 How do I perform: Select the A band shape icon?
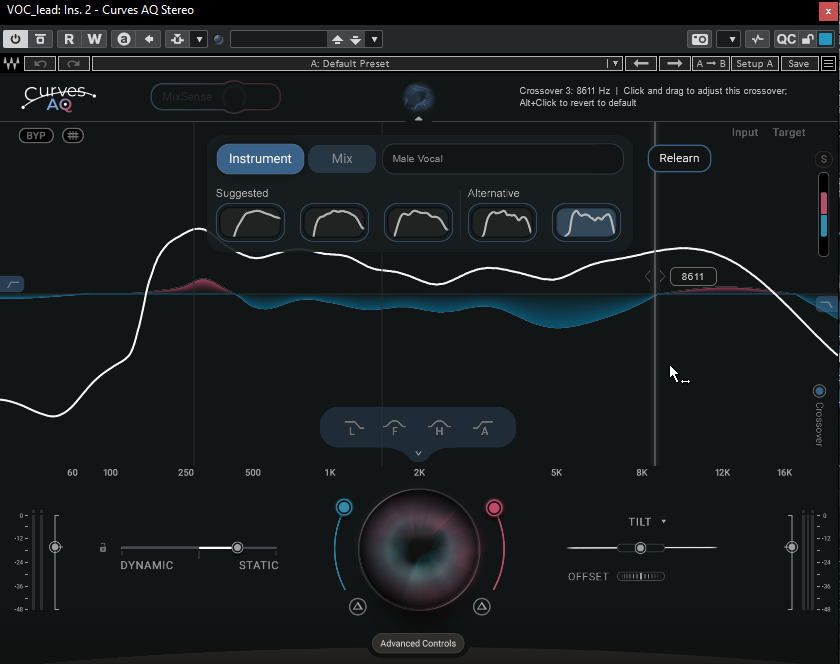click(x=483, y=428)
